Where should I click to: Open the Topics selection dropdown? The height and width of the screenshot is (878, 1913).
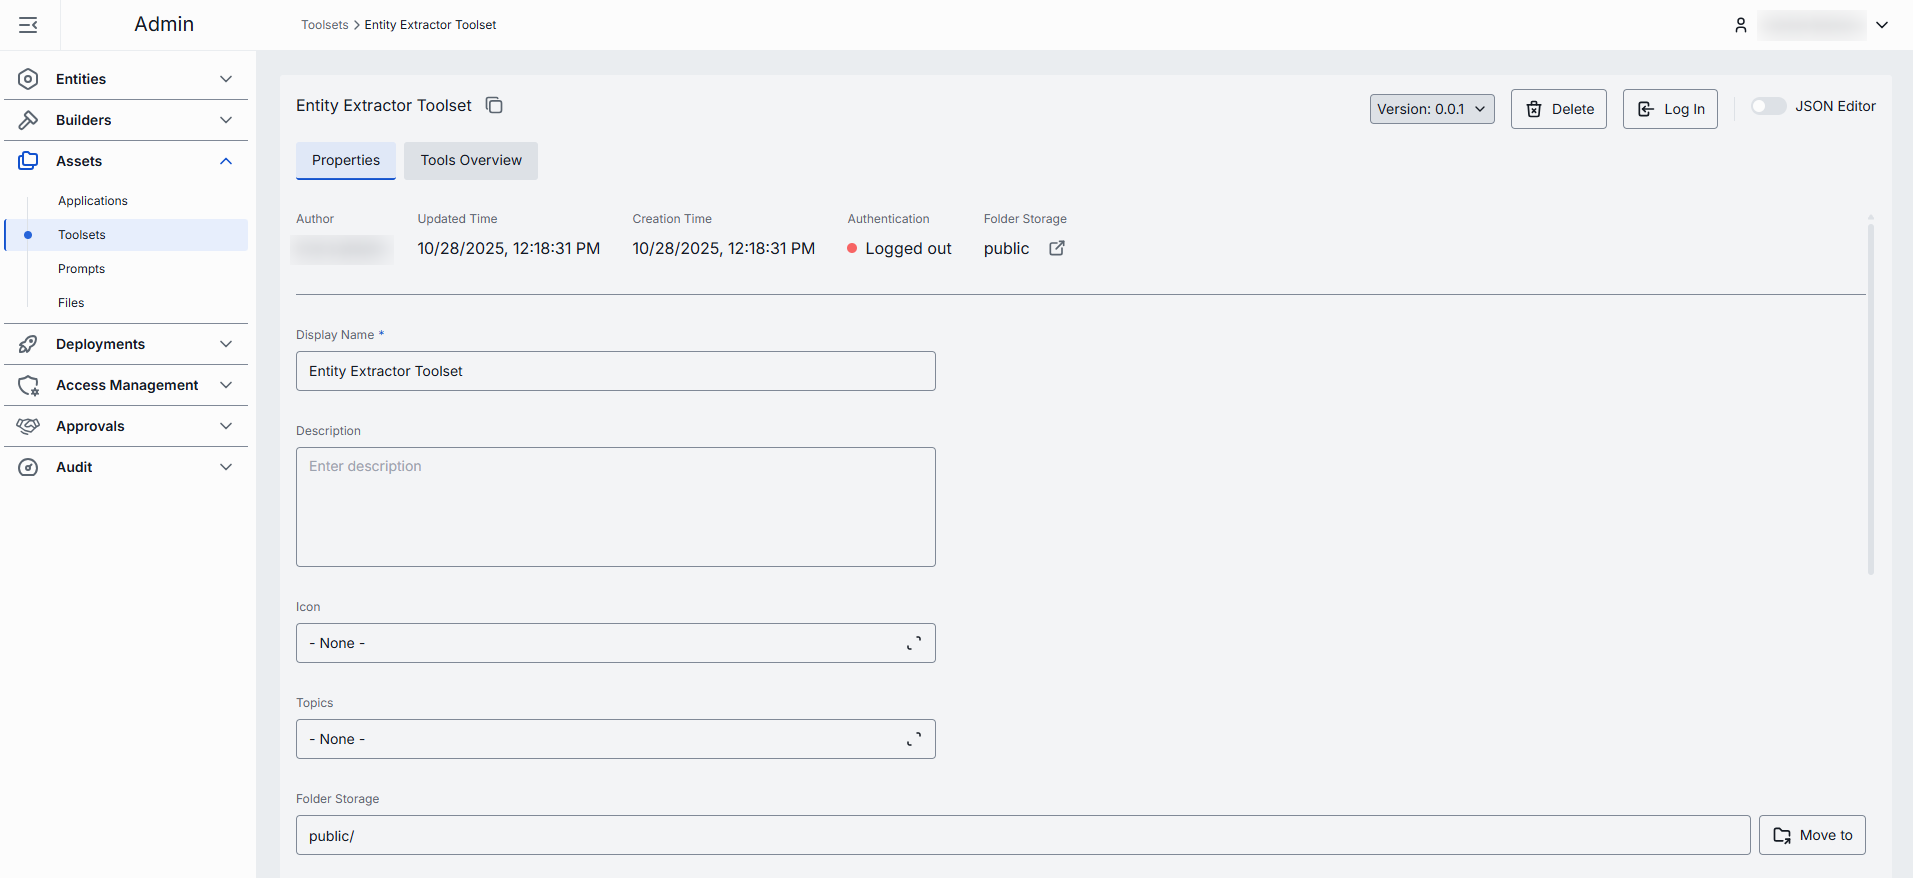pos(615,739)
